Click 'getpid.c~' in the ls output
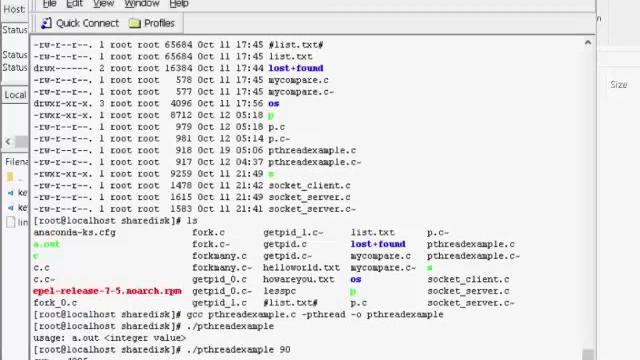The height and width of the screenshot is (360, 640). click(x=288, y=256)
